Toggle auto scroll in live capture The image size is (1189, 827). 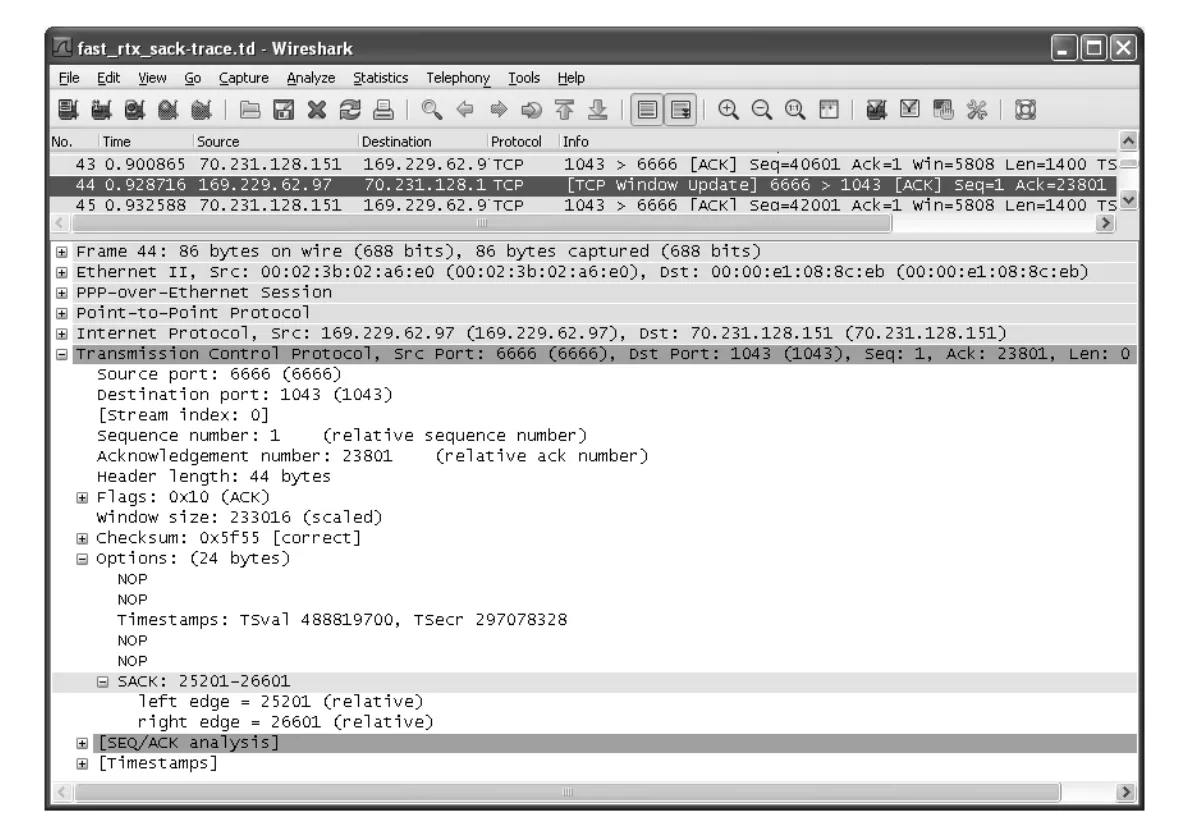coord(681,111)
